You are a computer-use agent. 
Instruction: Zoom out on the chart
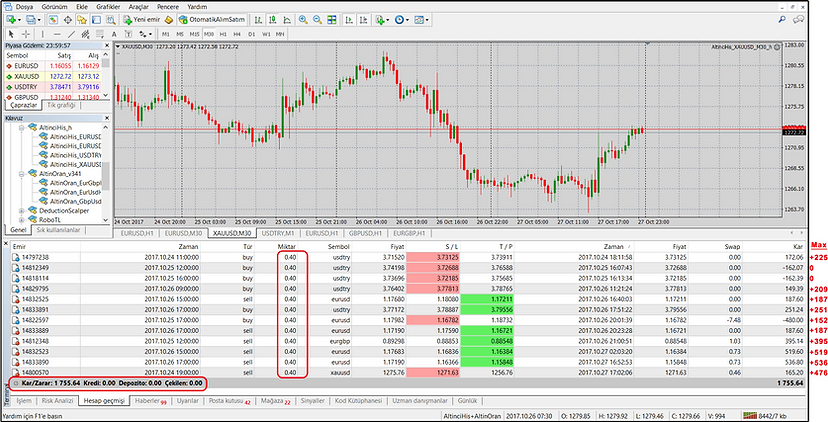click(317, 20)
